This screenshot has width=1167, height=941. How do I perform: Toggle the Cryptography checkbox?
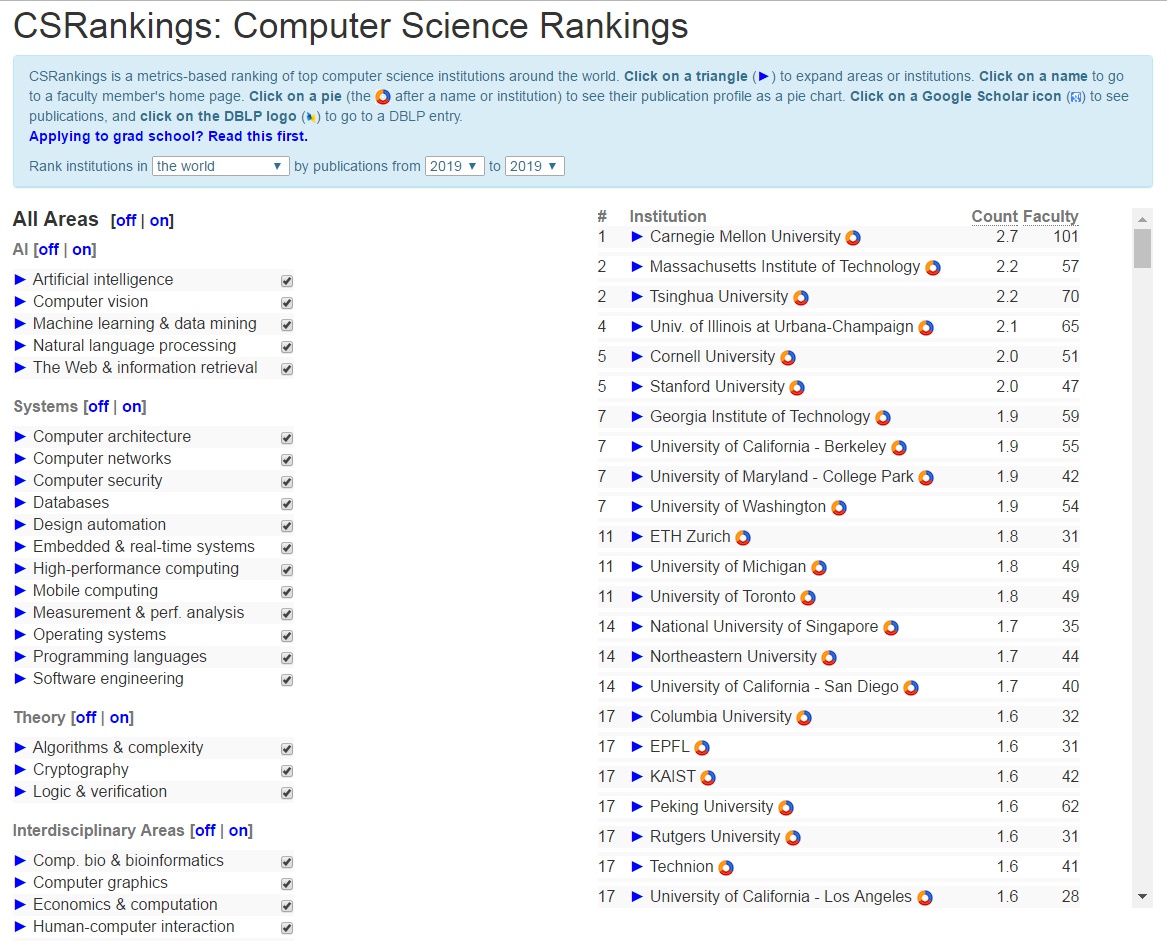[x=287, y=771]
